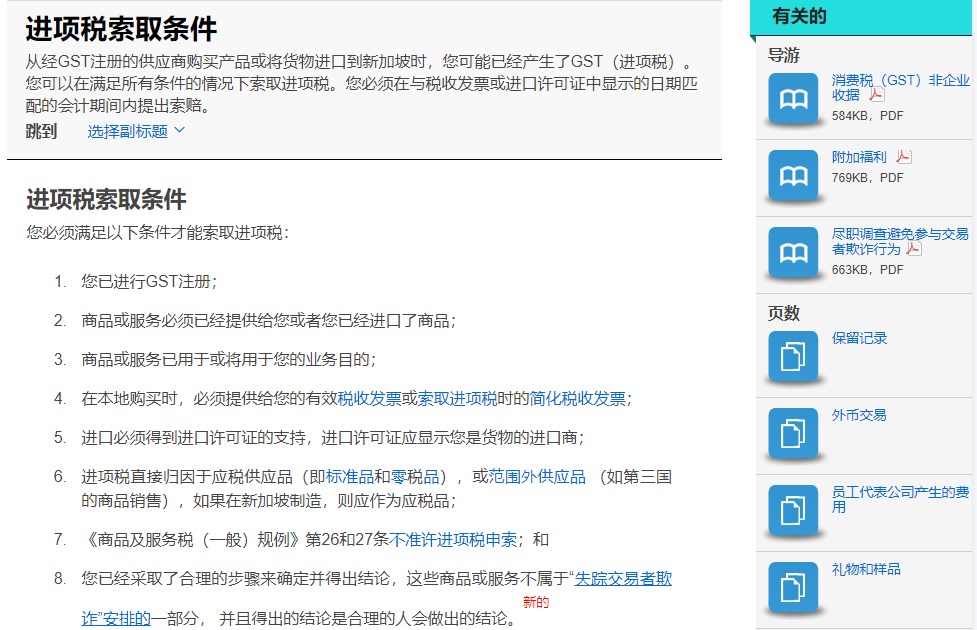Open the 标准品 link
Viewport: 977px width, 630px height.
pyautogui.click(x=350, y=476)
